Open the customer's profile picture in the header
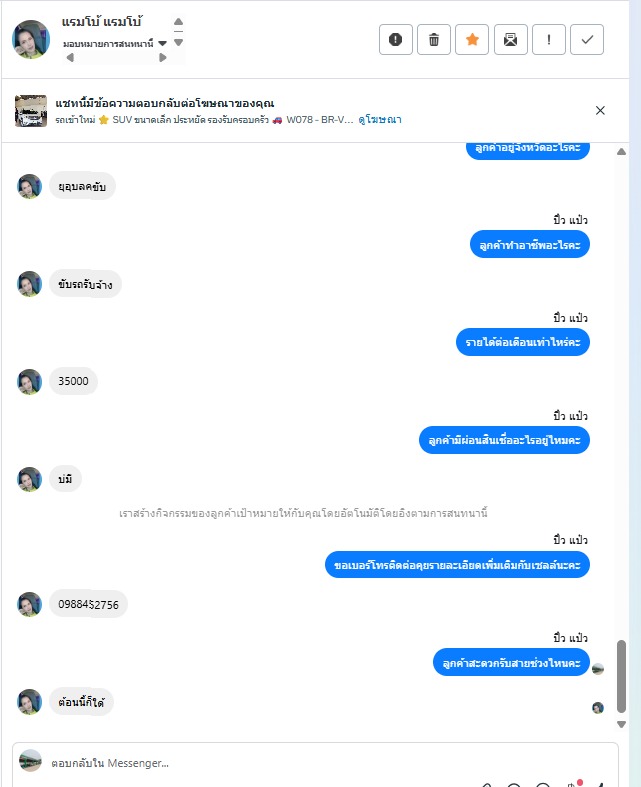641x787 pixels. click(x=31, y=39)
